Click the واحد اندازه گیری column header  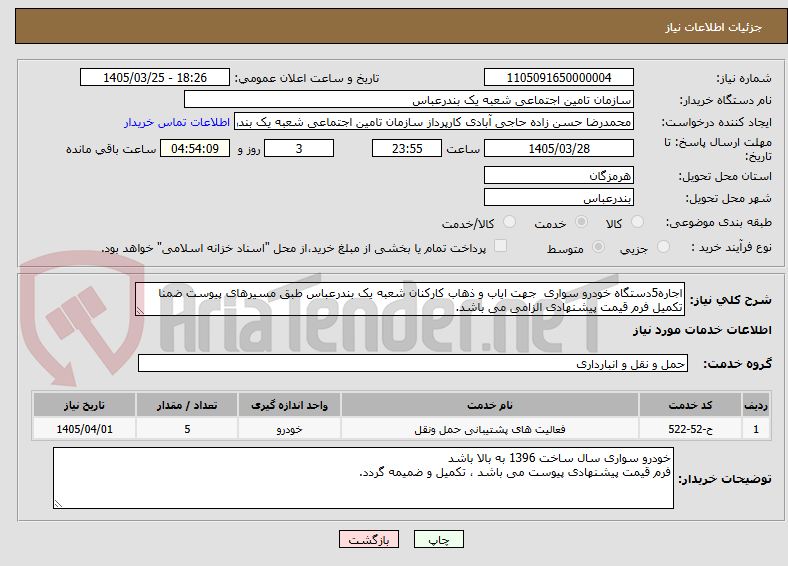(x=289, y=405)
